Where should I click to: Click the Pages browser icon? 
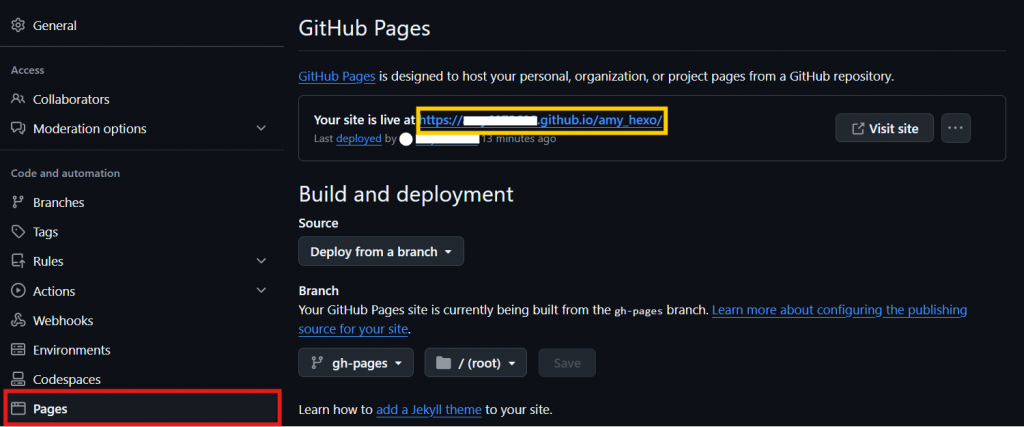(18, 409)
